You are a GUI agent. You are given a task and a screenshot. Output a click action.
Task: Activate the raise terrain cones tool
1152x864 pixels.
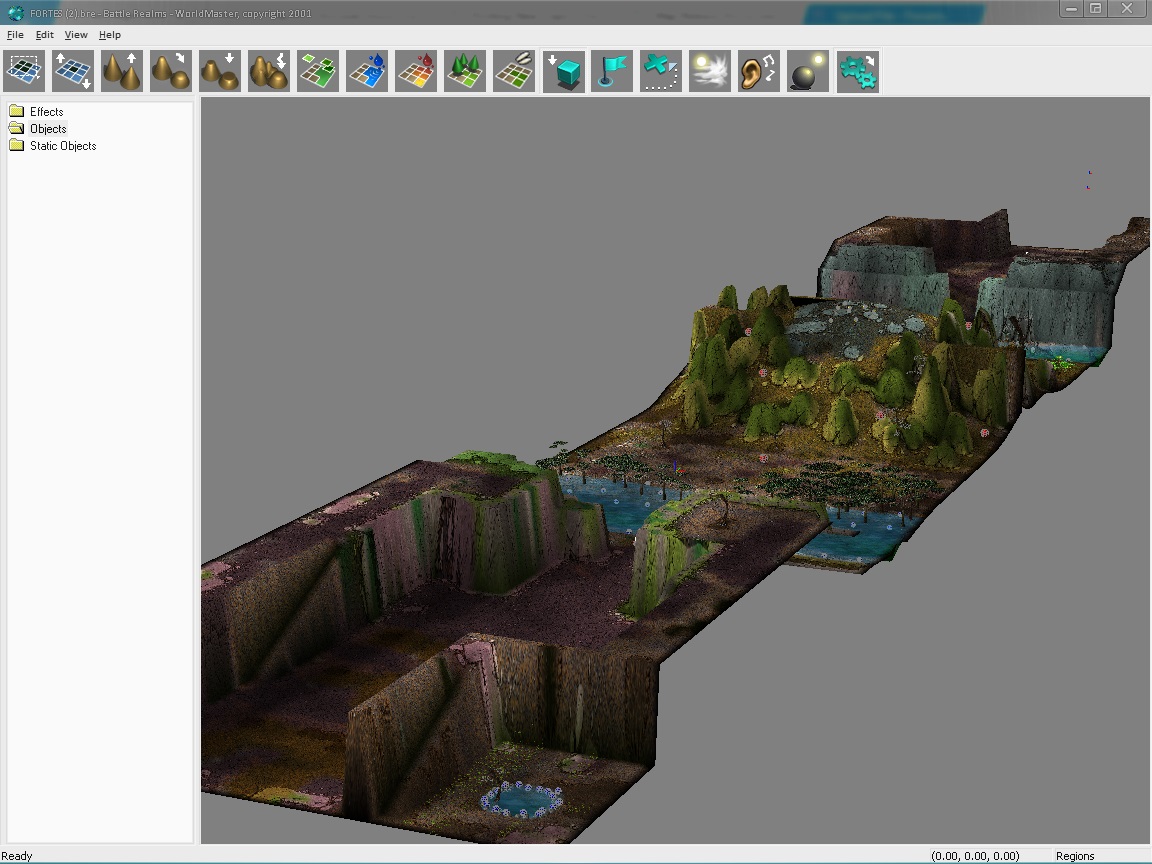pyautogui.click(x=122, y=71)
